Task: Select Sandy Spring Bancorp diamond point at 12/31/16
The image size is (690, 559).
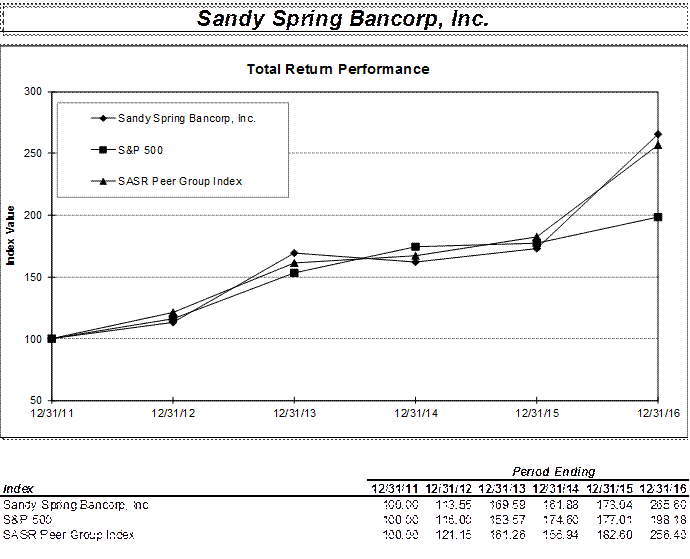Action: (657, 134)
